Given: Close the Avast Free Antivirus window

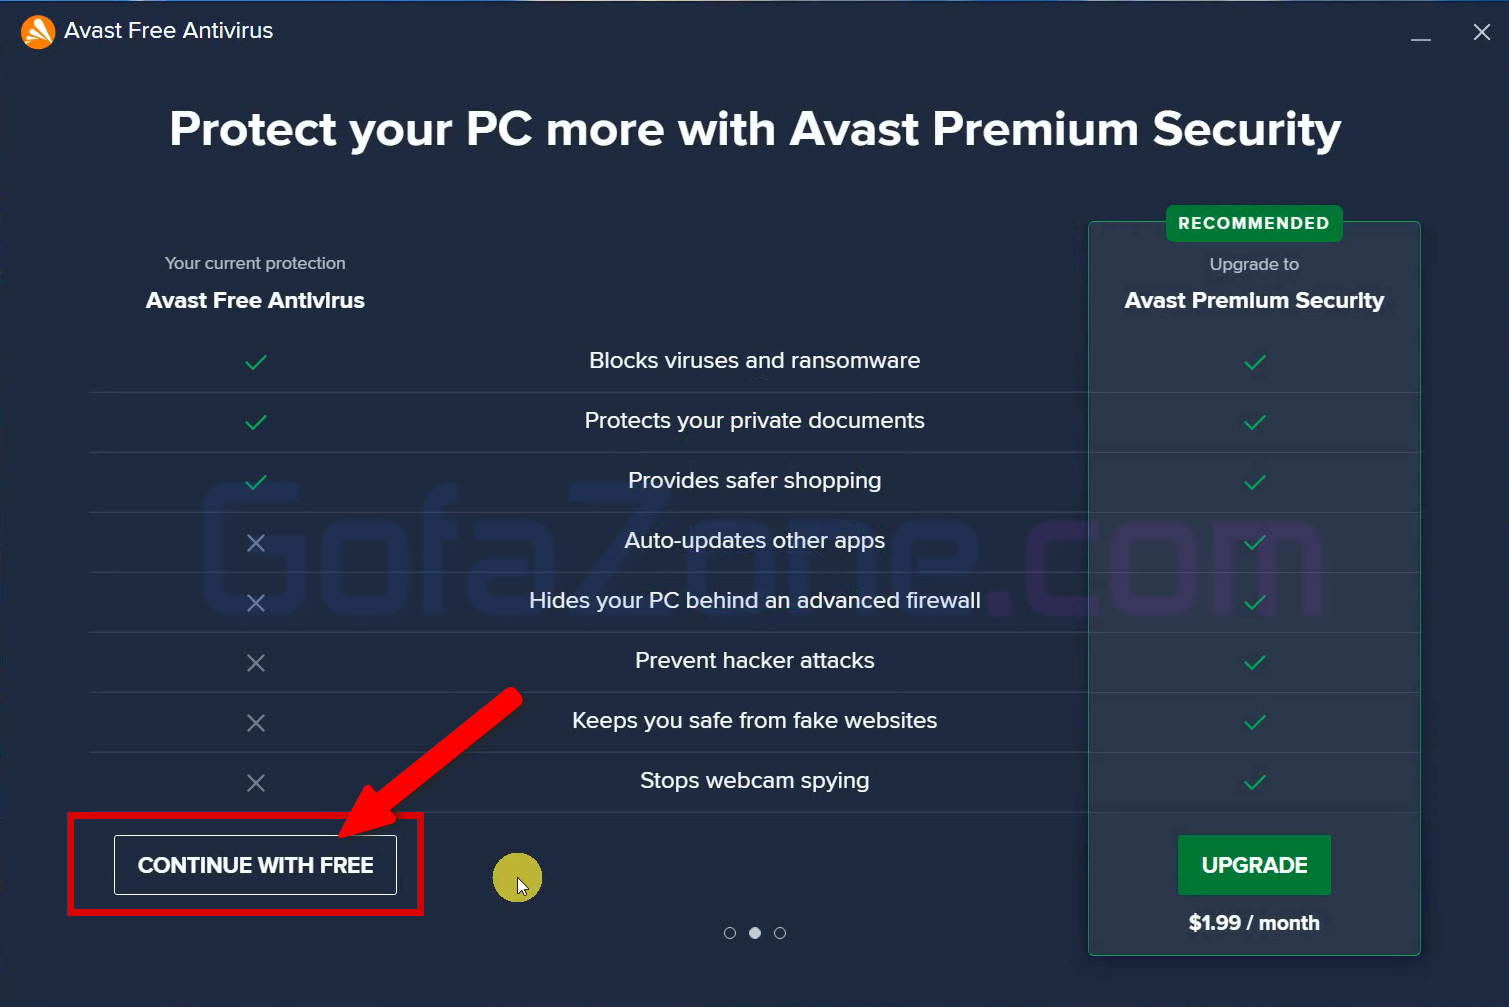Looking at the screenshot, I should tap(1482, 32).
